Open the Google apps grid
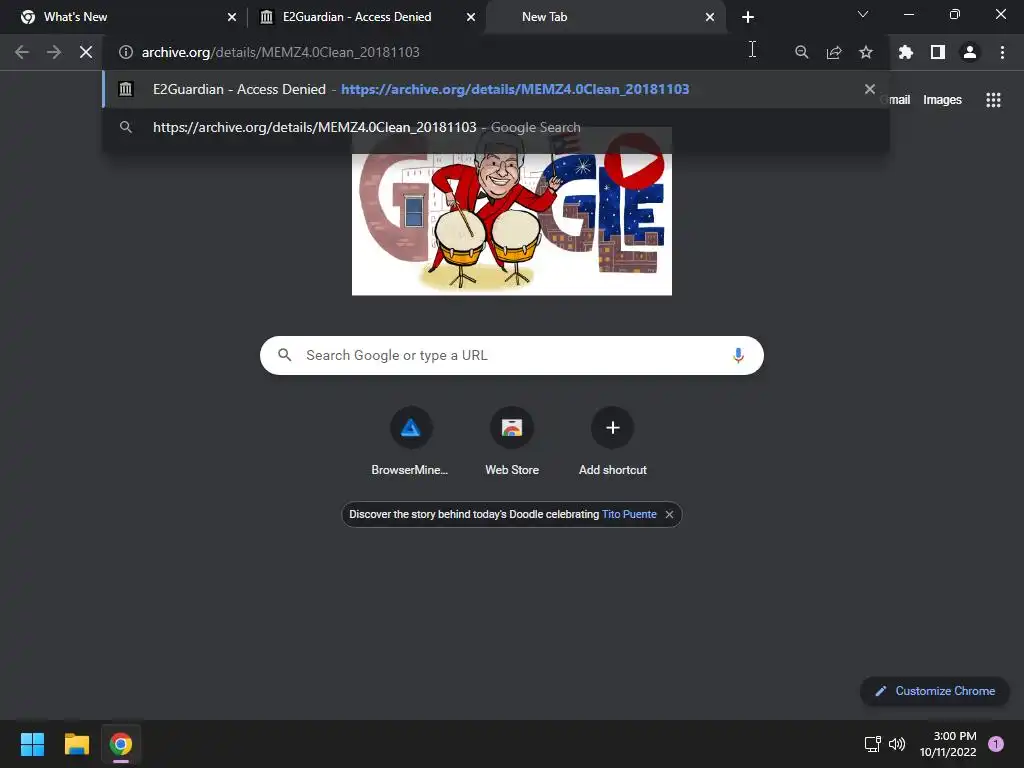1024x768 pixels. click(x=993, y=100)
